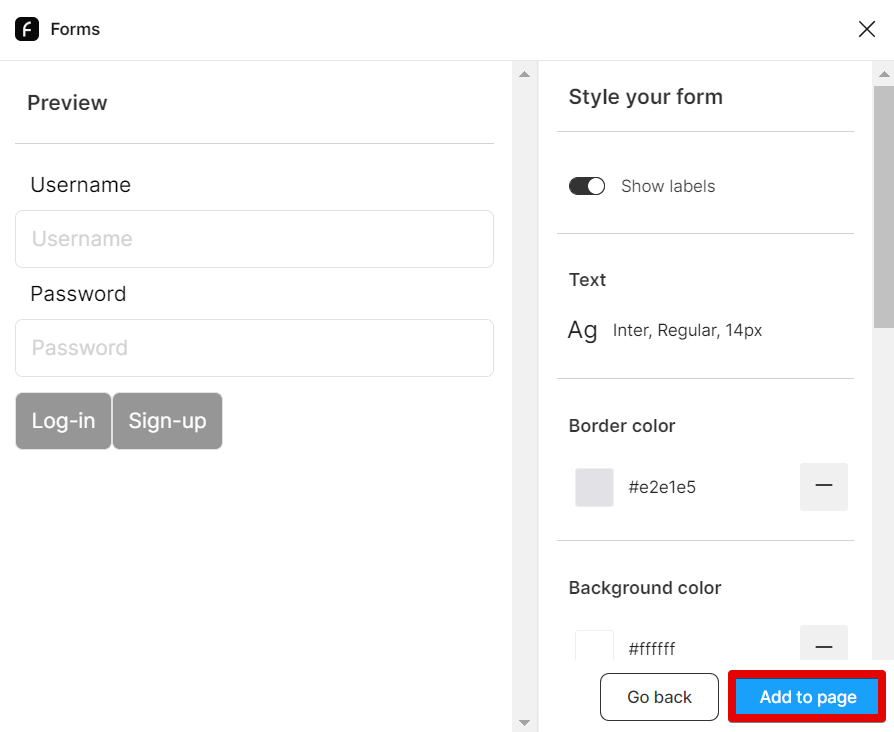Close the Forms plugin window
Screen dimensions: 894x732
(866, 29)
